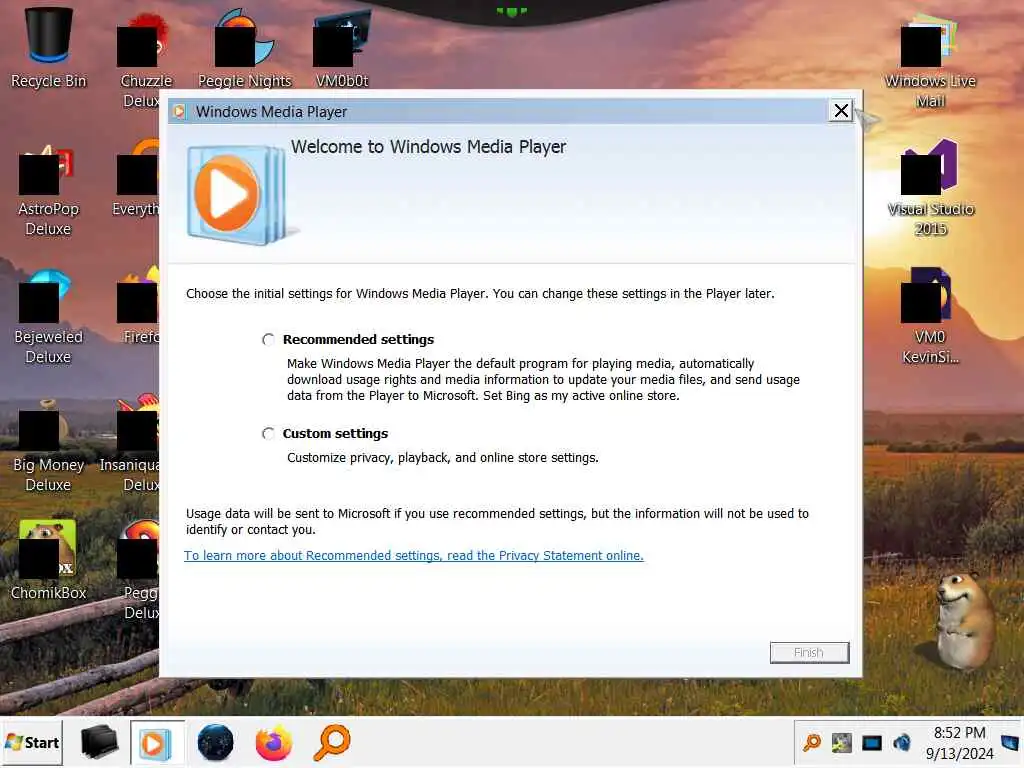Open the black box taskbar icon
Viewport: 1024px width, 768px height.
click(x=99, y=743)
